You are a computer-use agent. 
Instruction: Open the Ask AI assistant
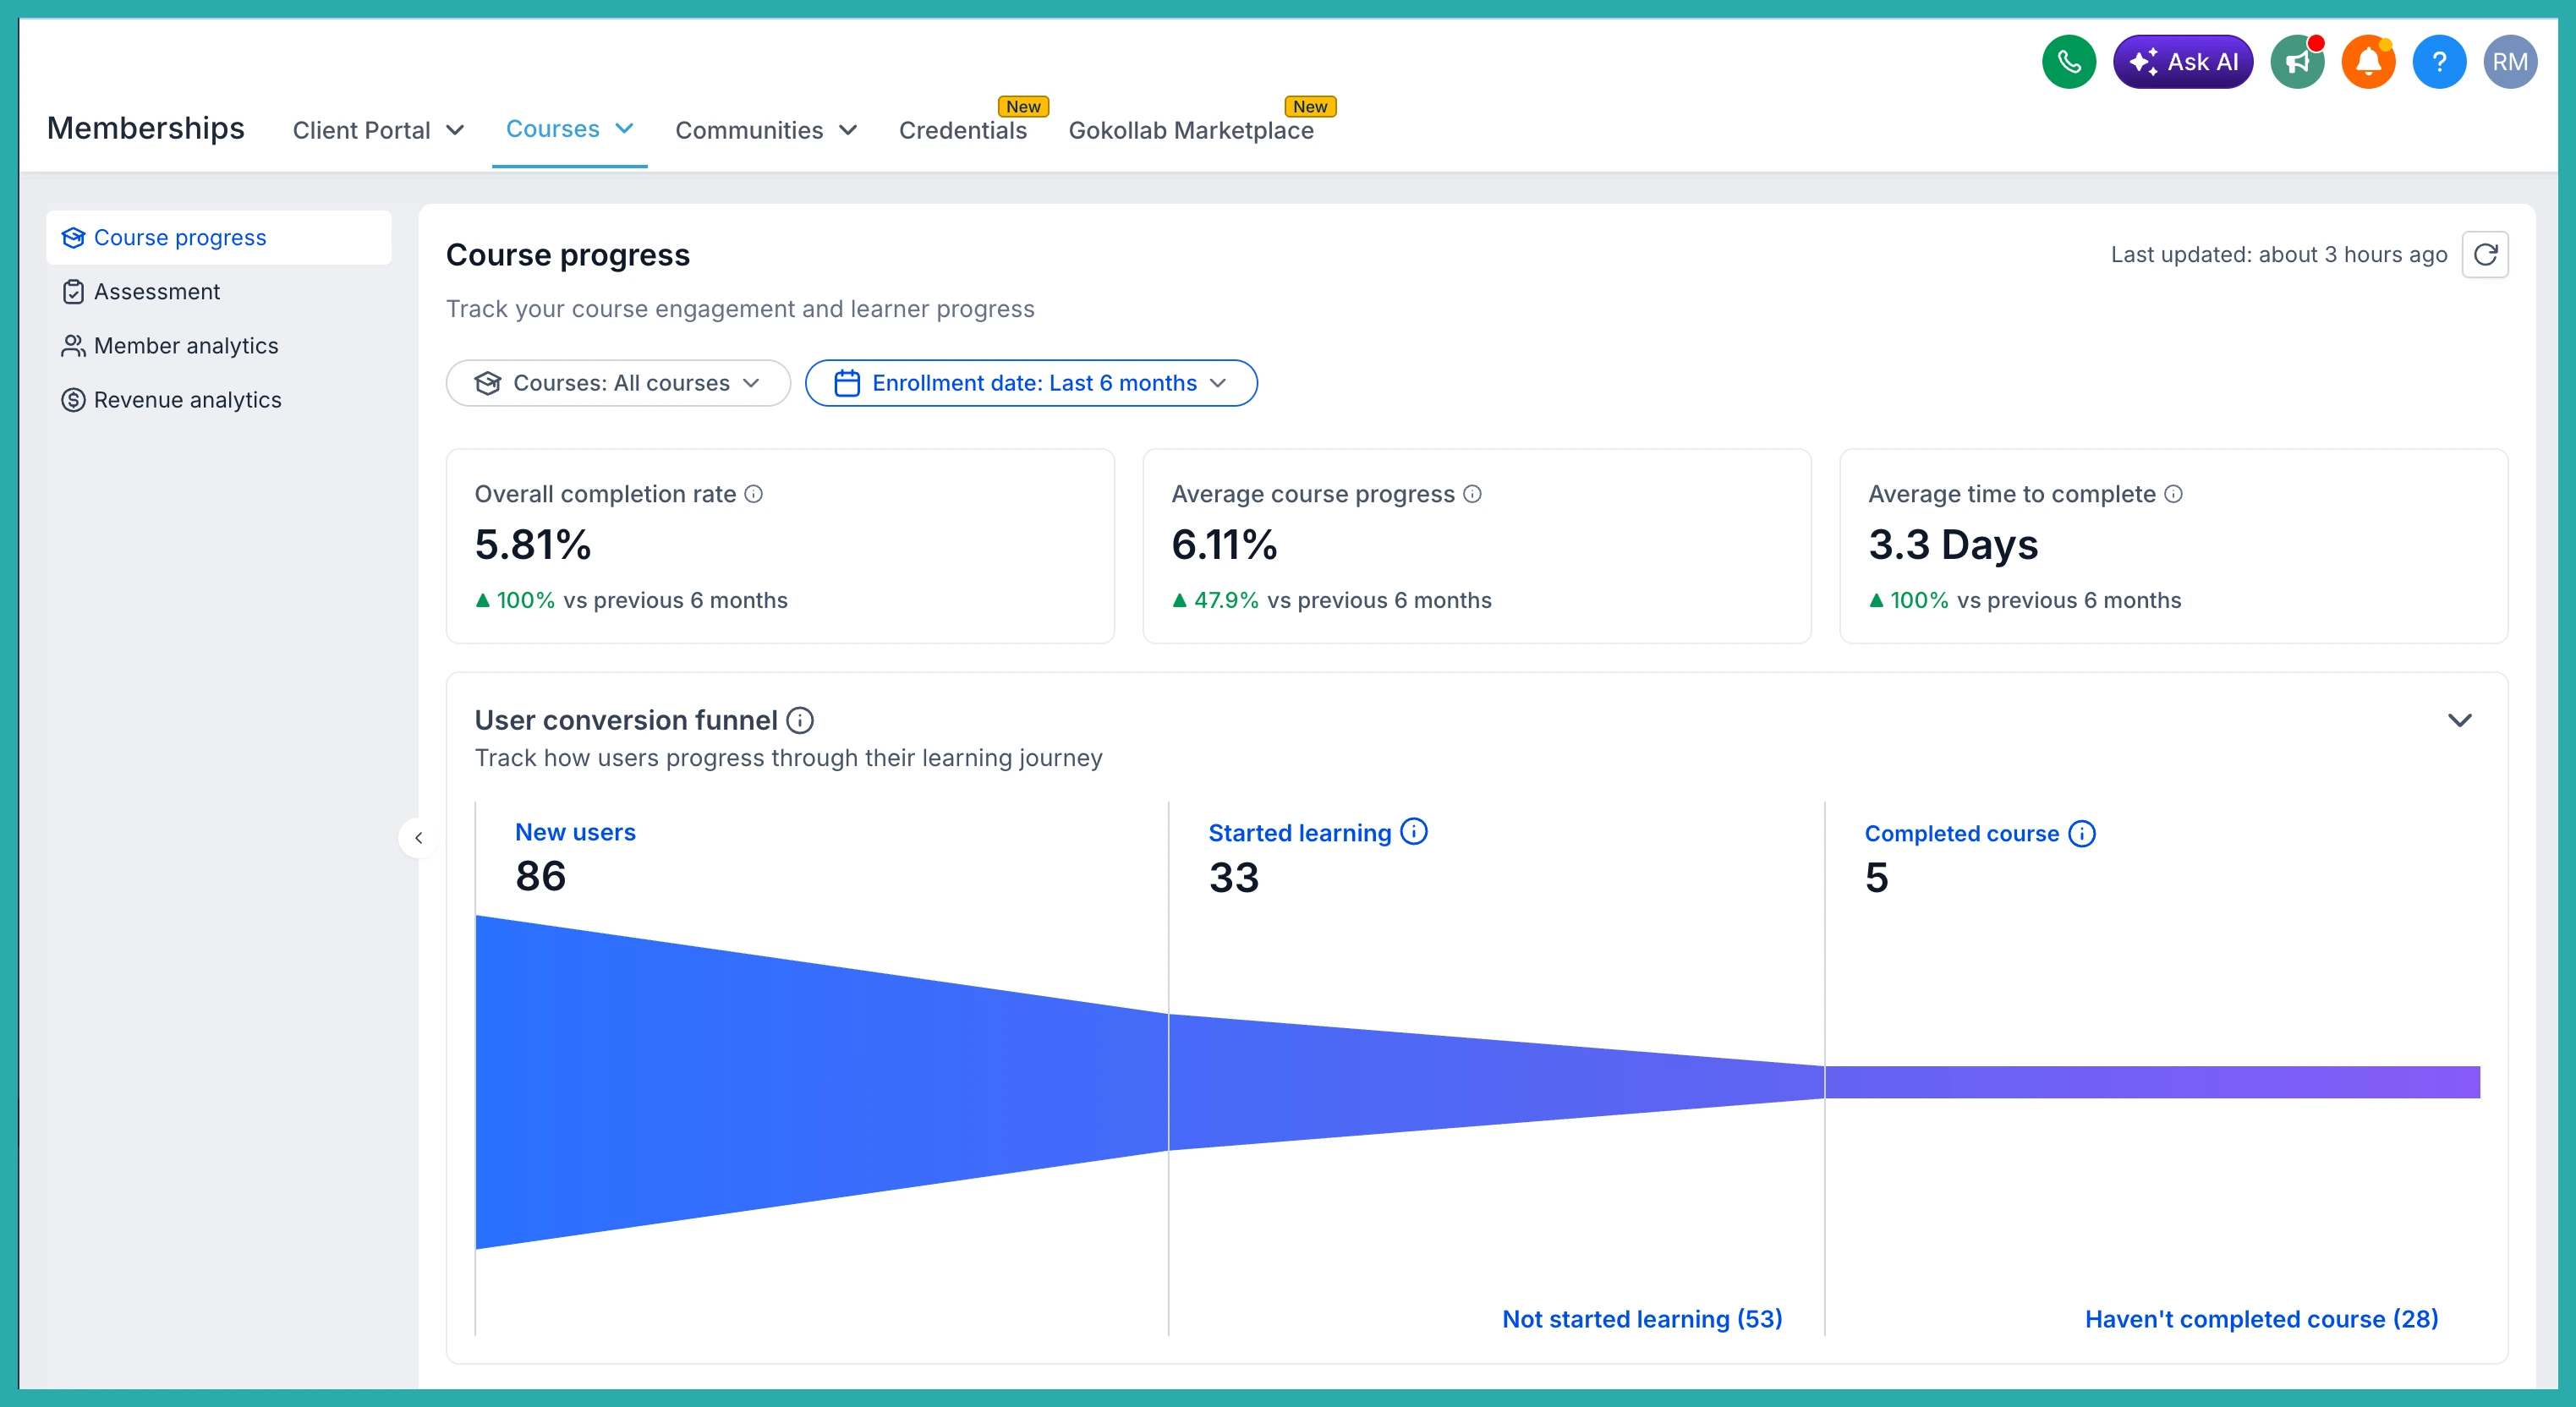coord(2183,62)
